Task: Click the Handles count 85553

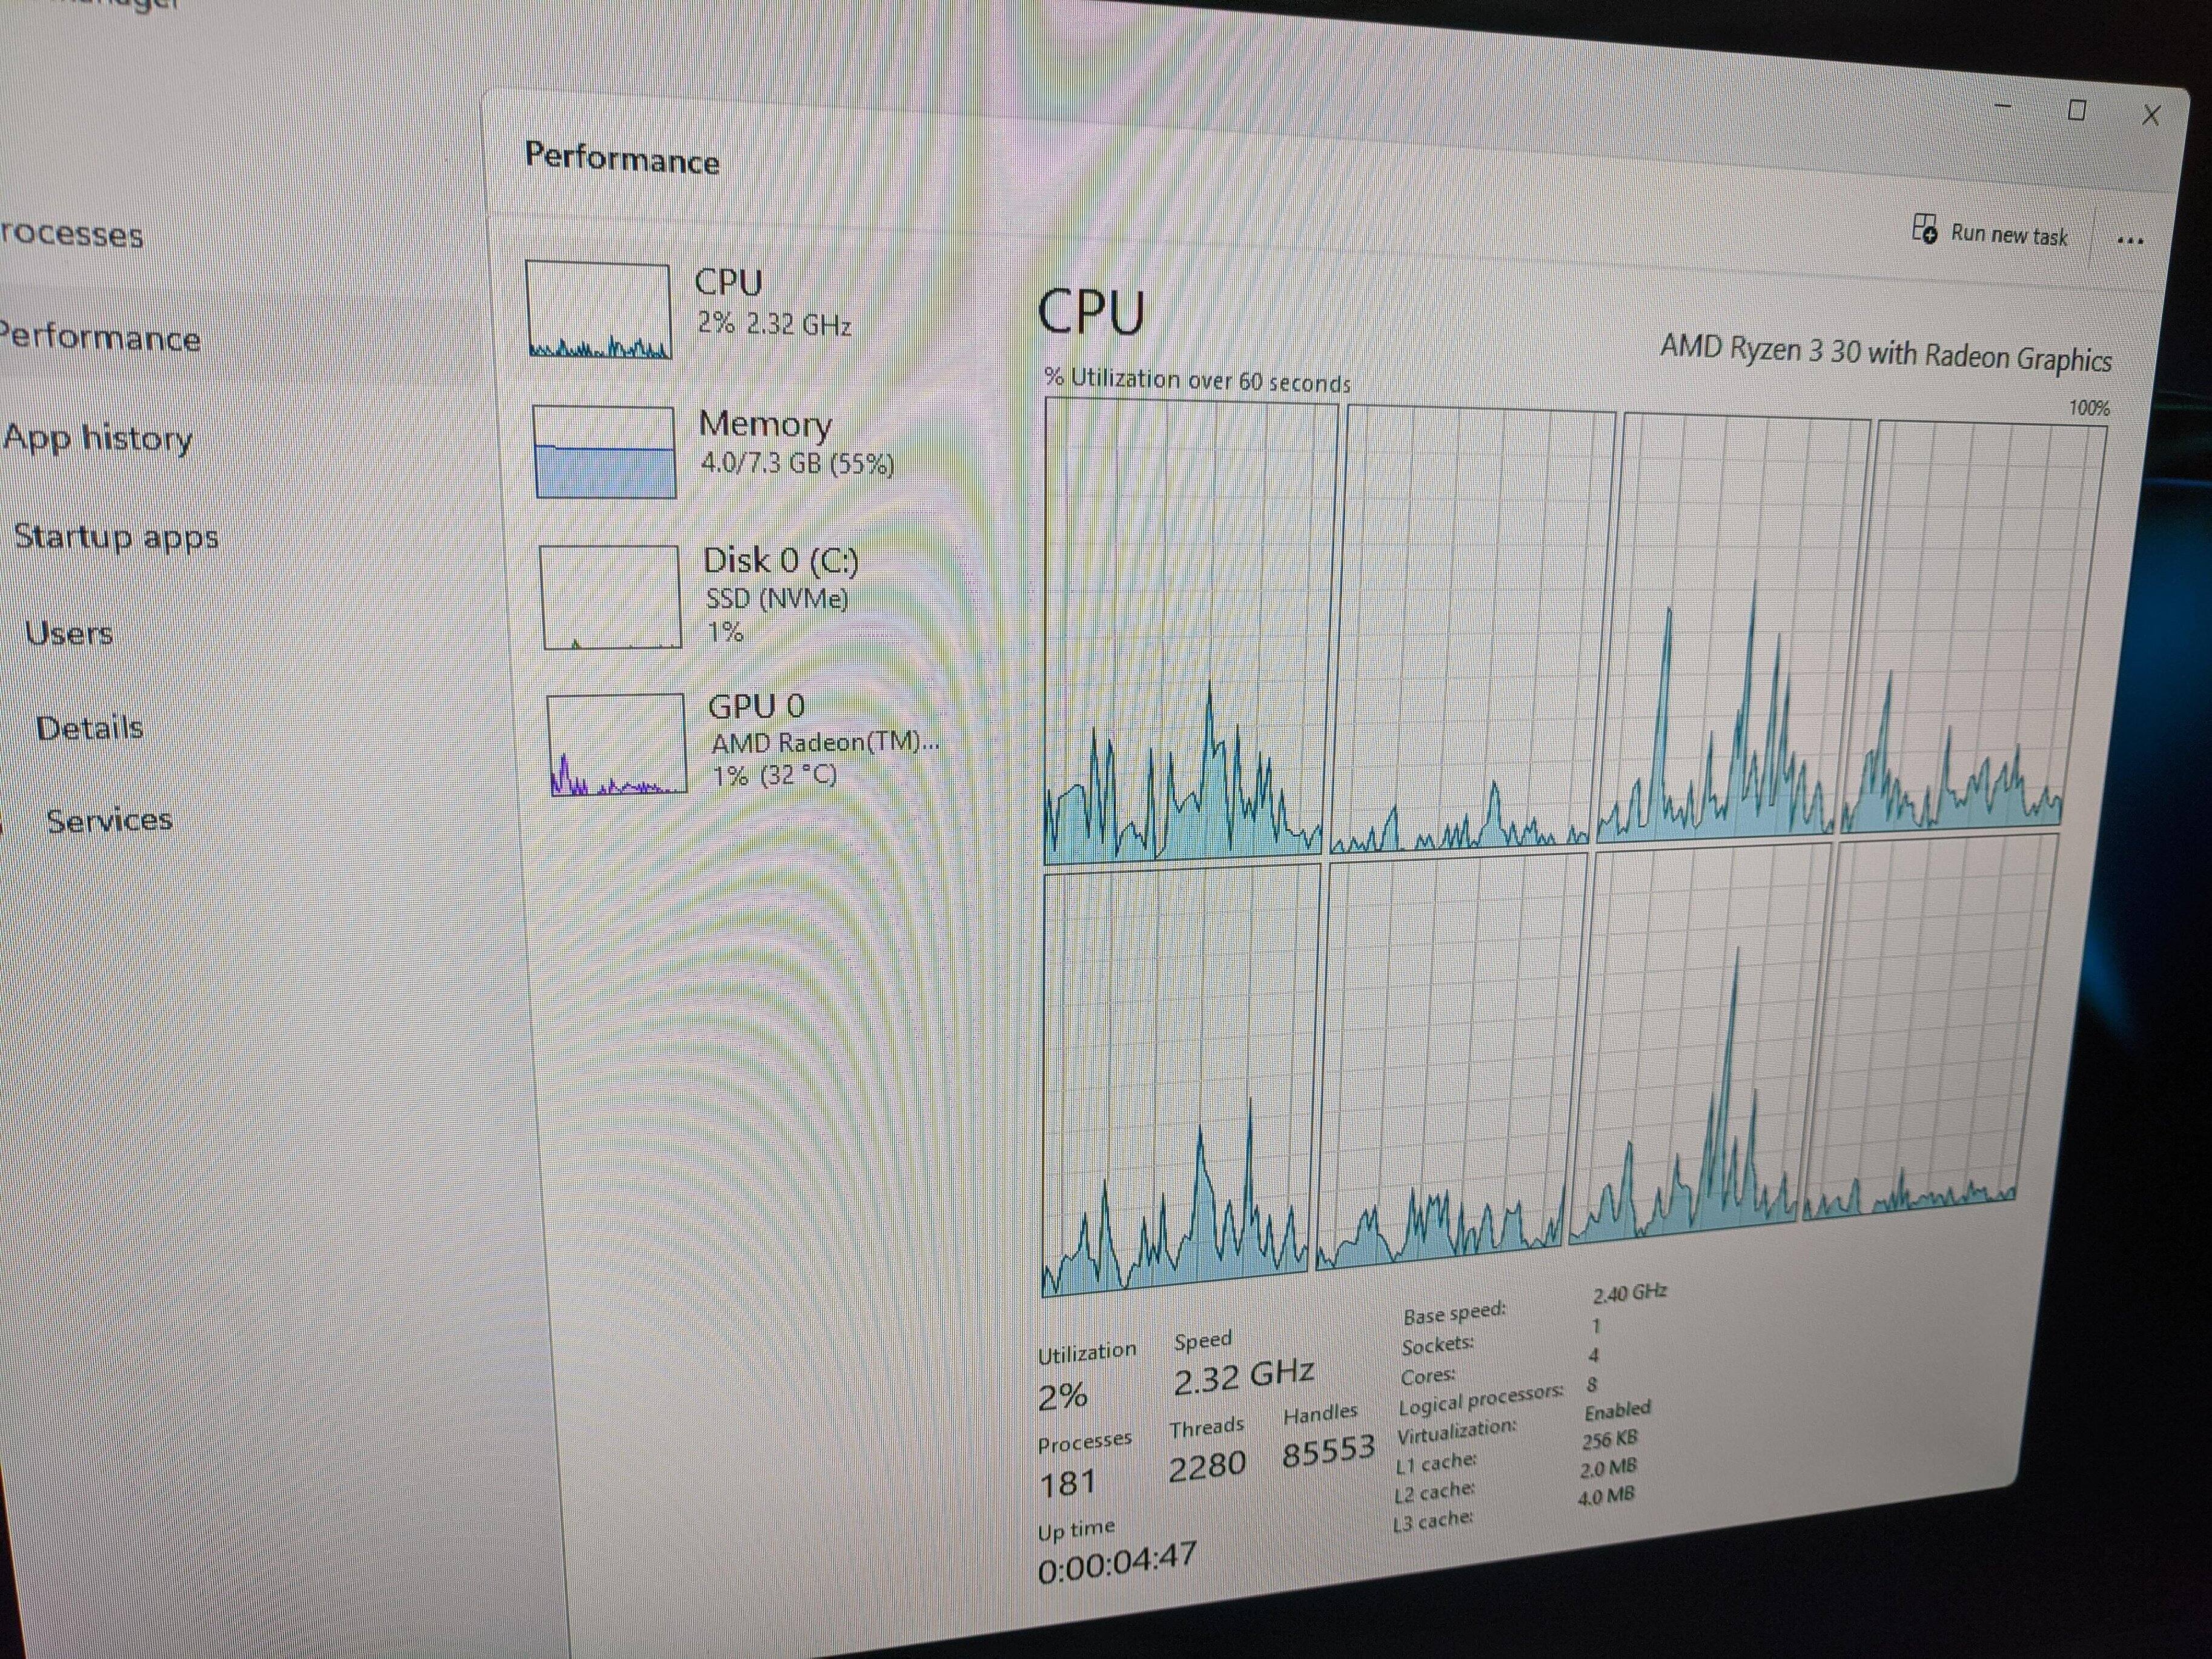Action: (1328, 1451)
